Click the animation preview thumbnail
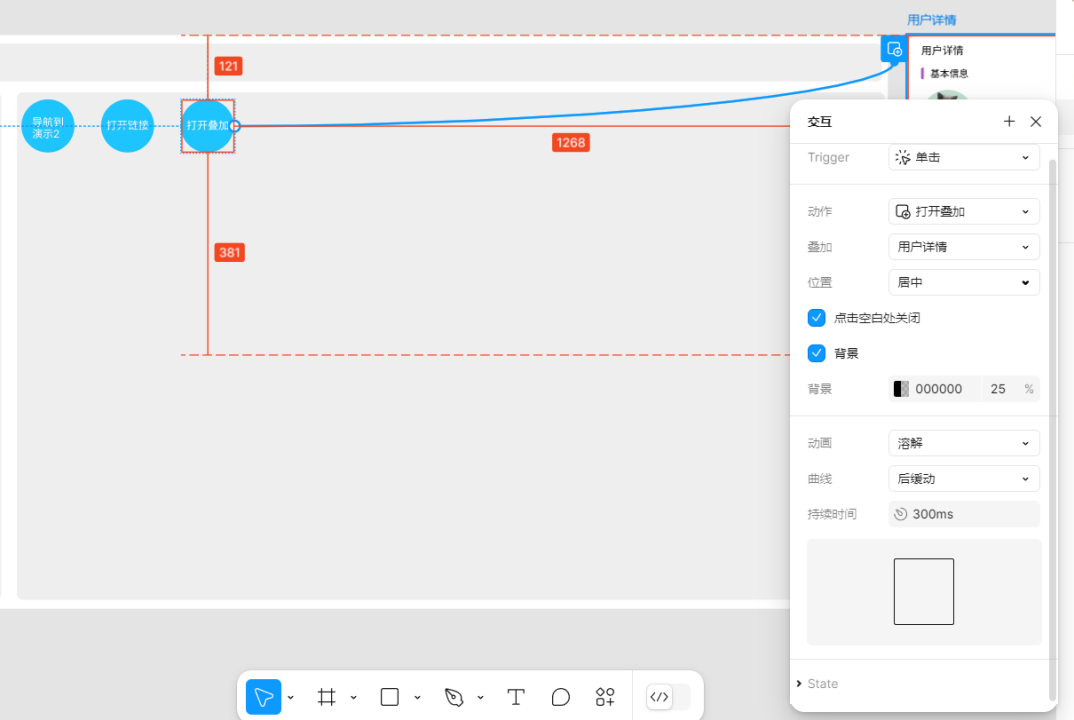Viewport: 1074px width, 720px height. 923,592
